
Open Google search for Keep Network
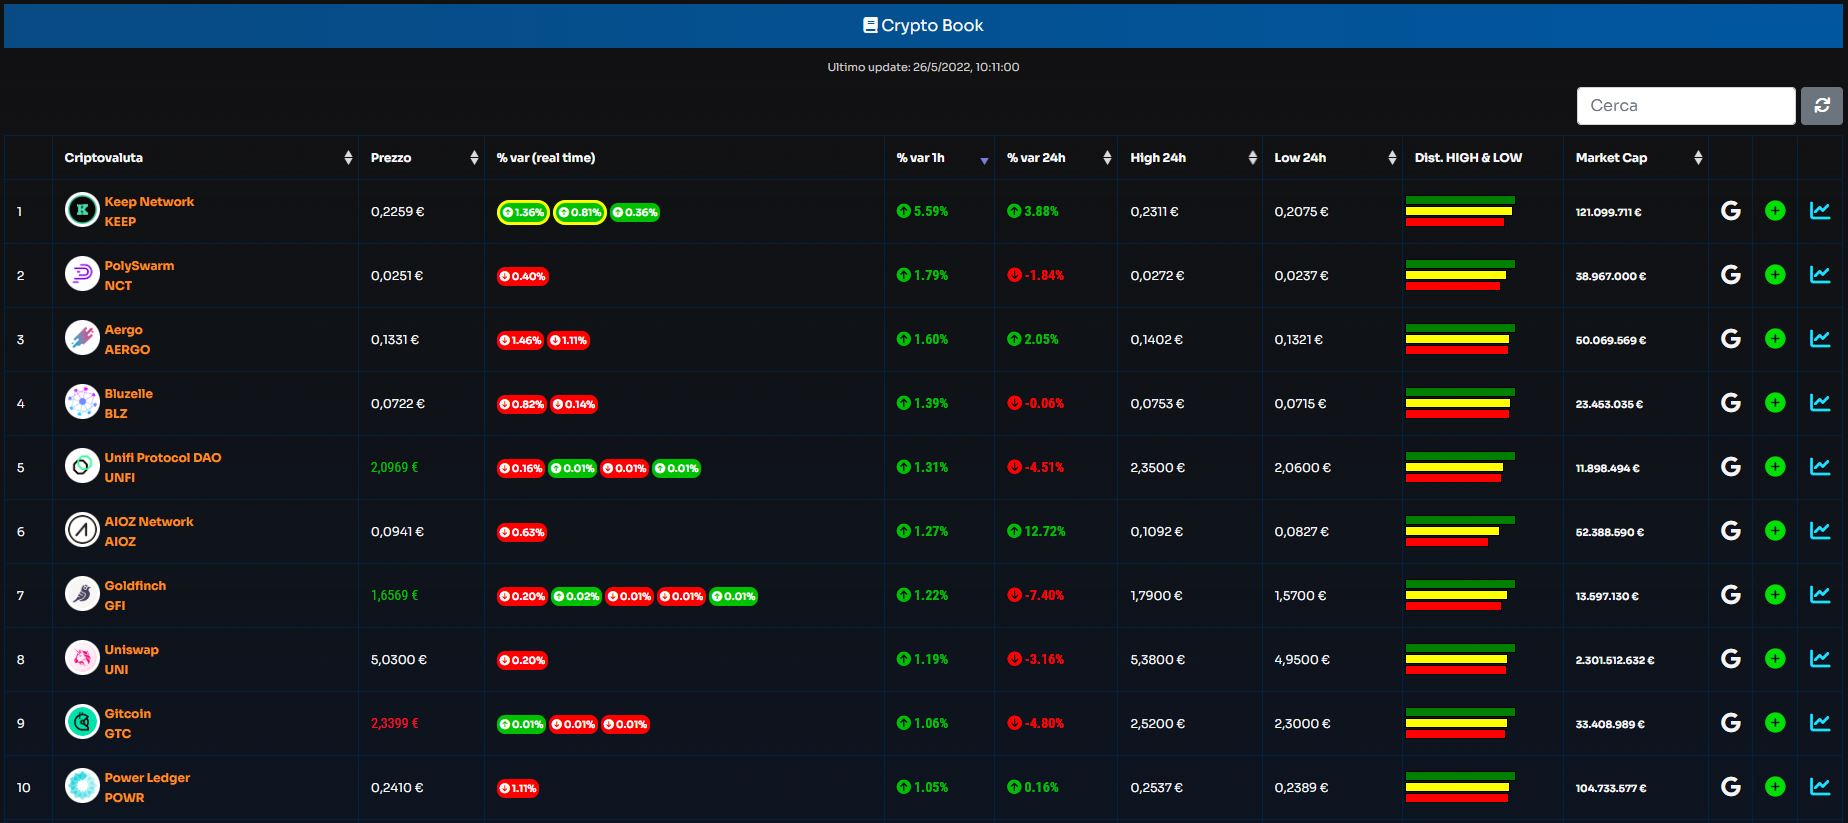point(1730,211)
